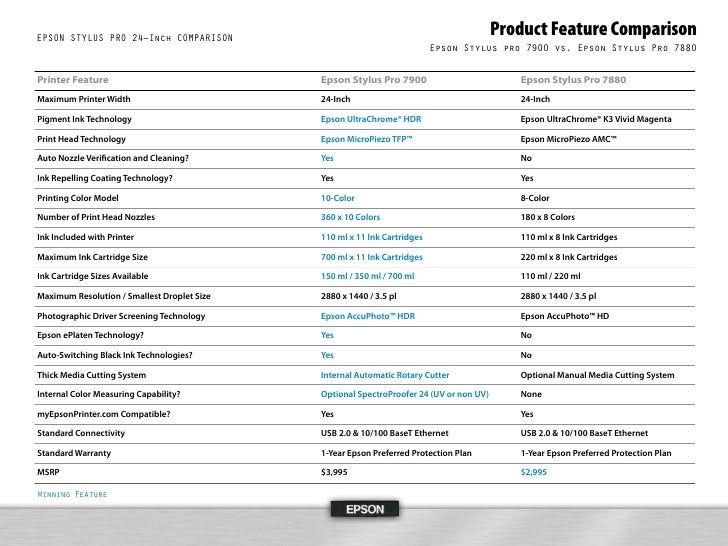Viewport: 728px width, 546px height.
Task: Select the 'Standard Warranty' row label
Action: 74,453
